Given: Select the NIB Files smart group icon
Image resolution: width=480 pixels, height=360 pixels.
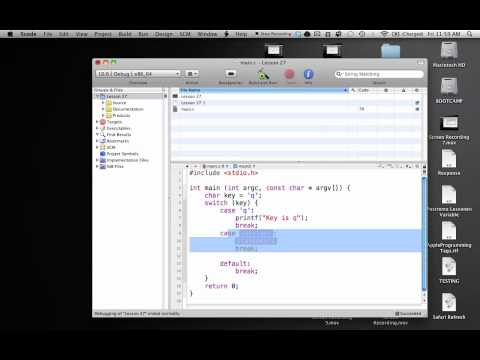Looking at the screenshot, I should pyautogui.click(x=103, y=166).
